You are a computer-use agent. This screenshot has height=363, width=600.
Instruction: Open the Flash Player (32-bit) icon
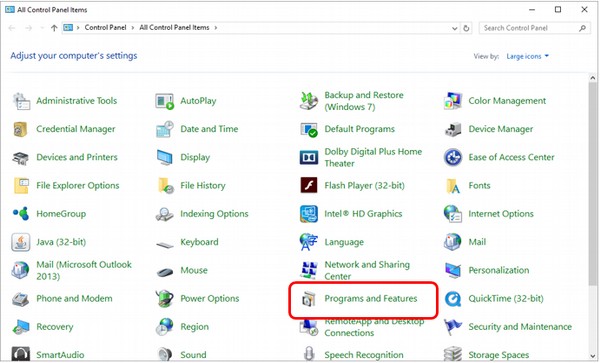(x=309, y=186)
